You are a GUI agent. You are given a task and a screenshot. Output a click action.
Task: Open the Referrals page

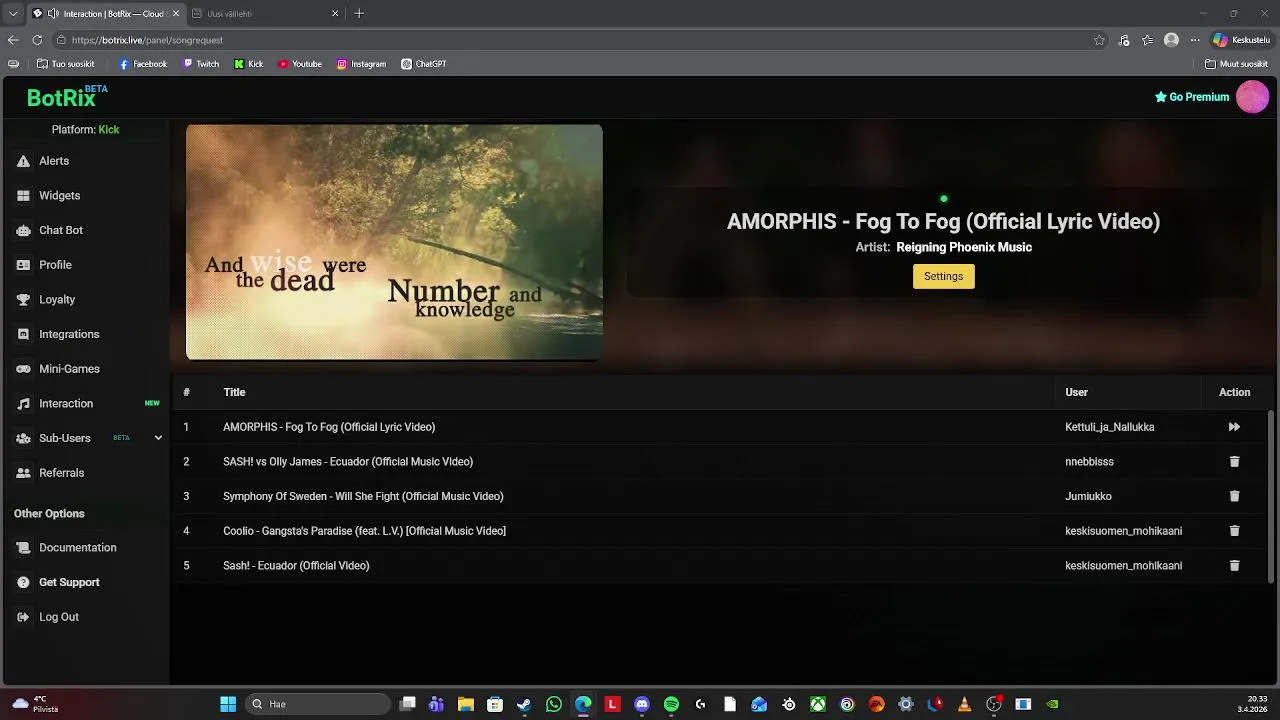[x=61, y=473]
